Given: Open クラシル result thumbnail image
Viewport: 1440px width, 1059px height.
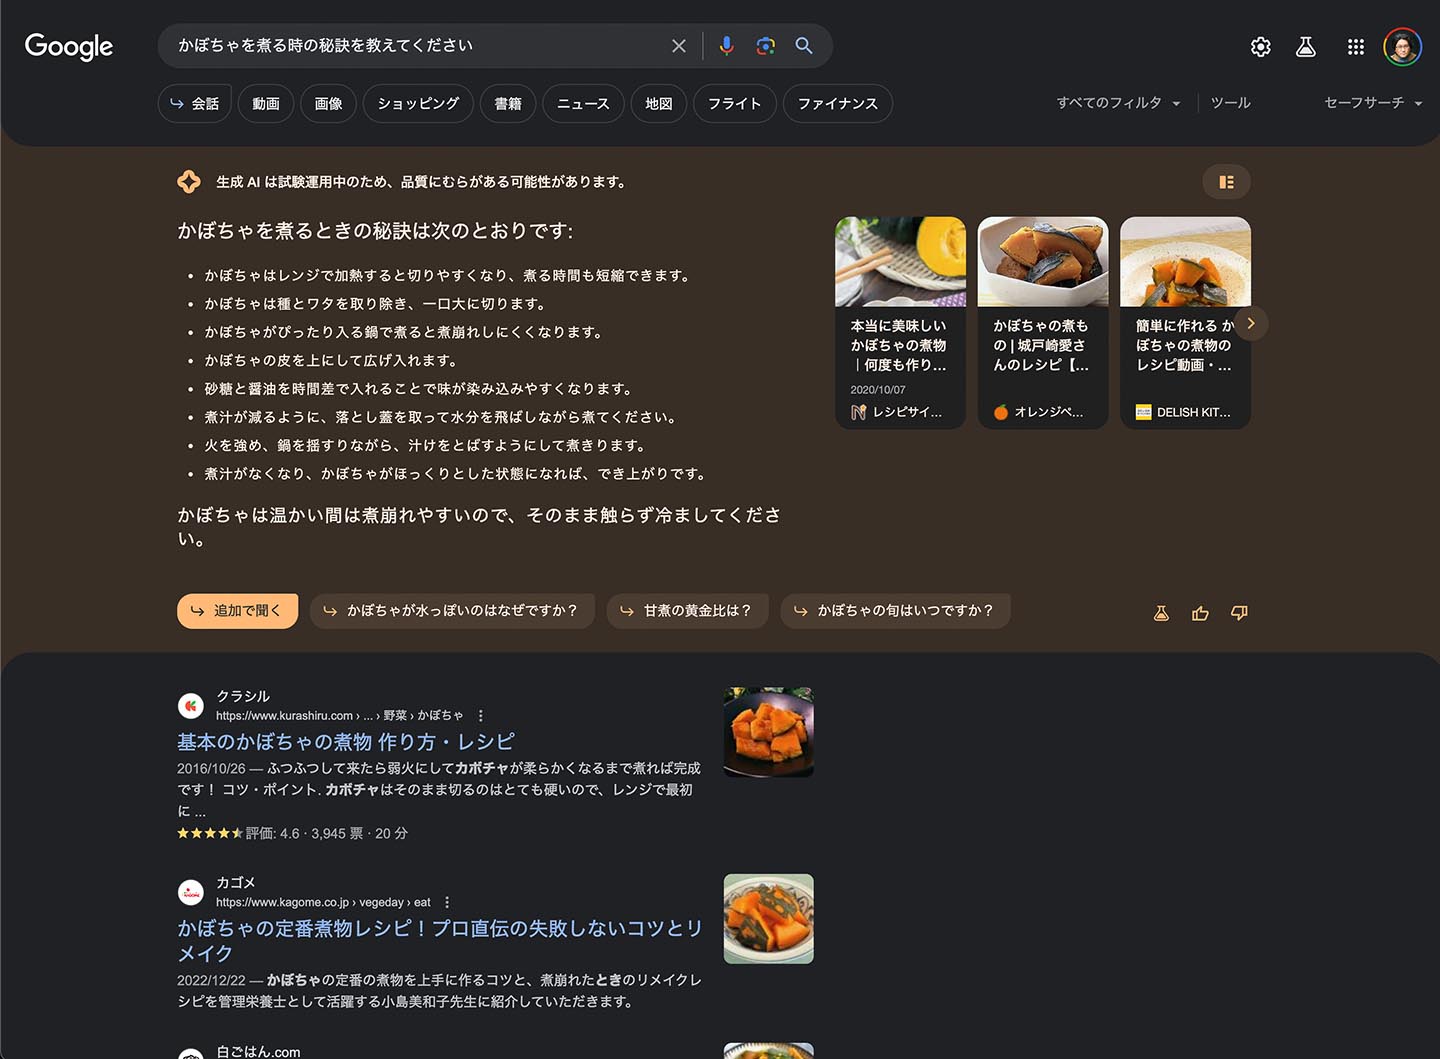Looking at the screenshot, I should pyautogui.click(x=768, y=732).
